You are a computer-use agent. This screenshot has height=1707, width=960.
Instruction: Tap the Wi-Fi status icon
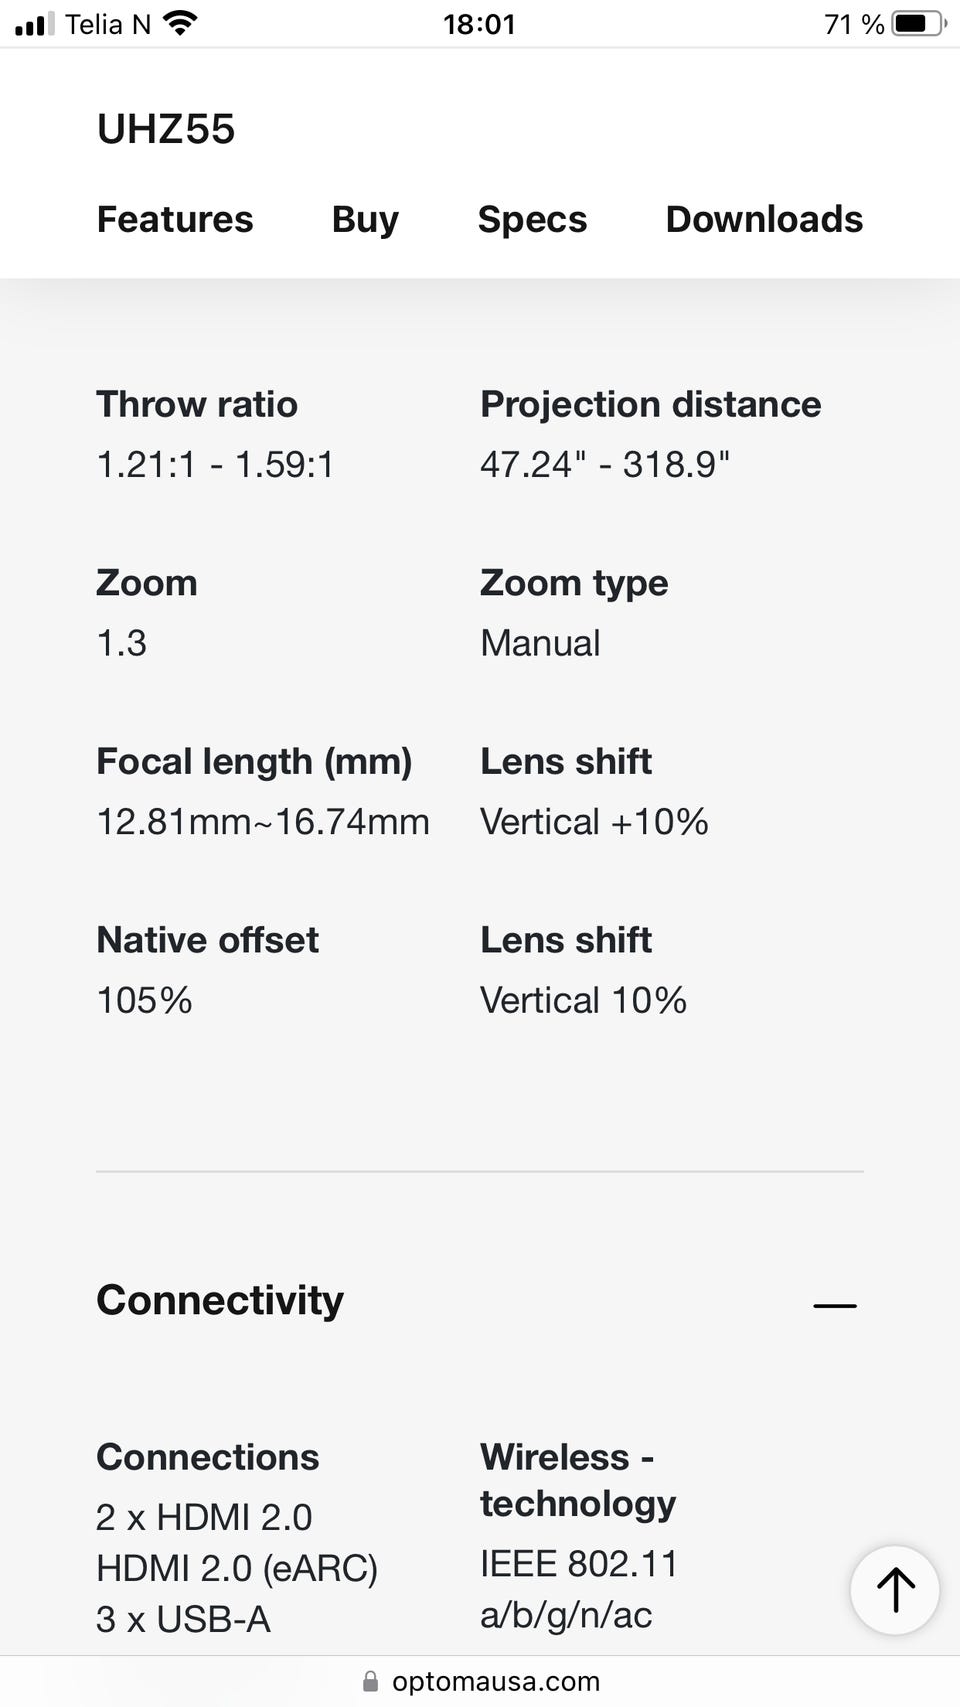pyautogui.click(x=180, y=23)
